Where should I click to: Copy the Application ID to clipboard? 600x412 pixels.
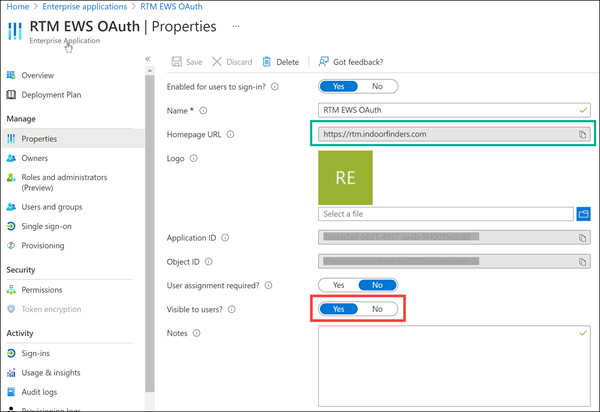point(582,238)
